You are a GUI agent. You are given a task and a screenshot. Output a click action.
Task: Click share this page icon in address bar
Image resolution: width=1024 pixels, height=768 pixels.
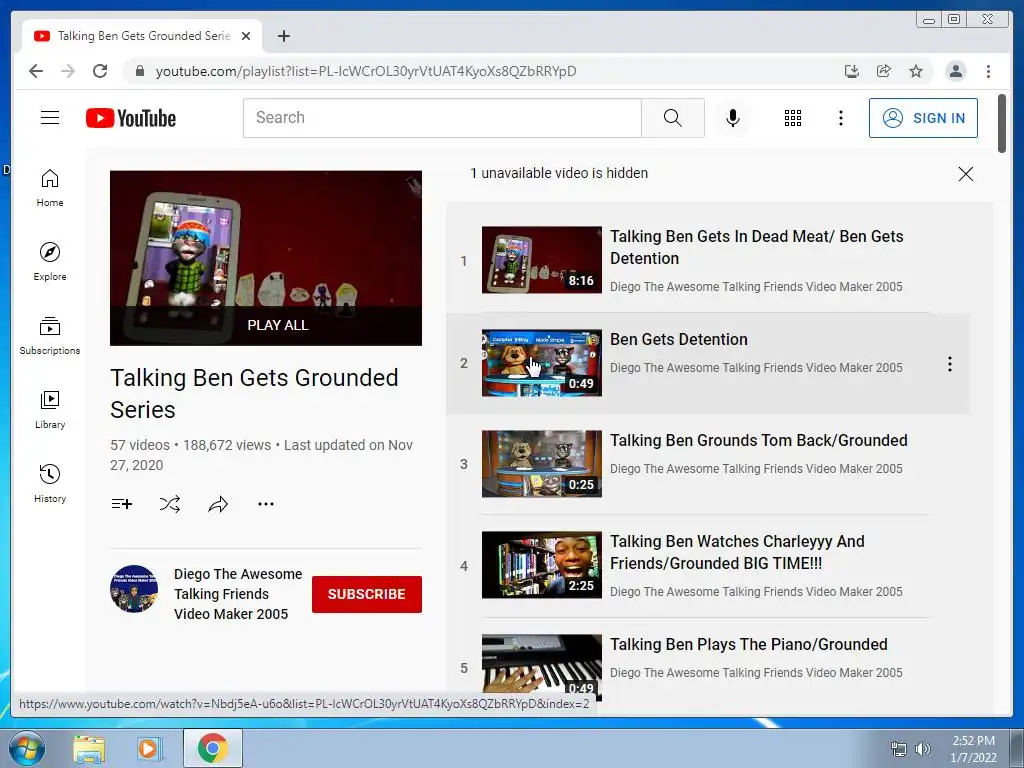click(x=884, y=71)
